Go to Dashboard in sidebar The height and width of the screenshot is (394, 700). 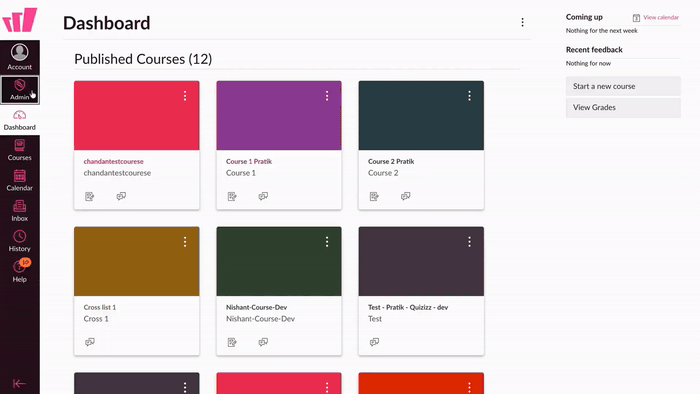click(20, 120)
